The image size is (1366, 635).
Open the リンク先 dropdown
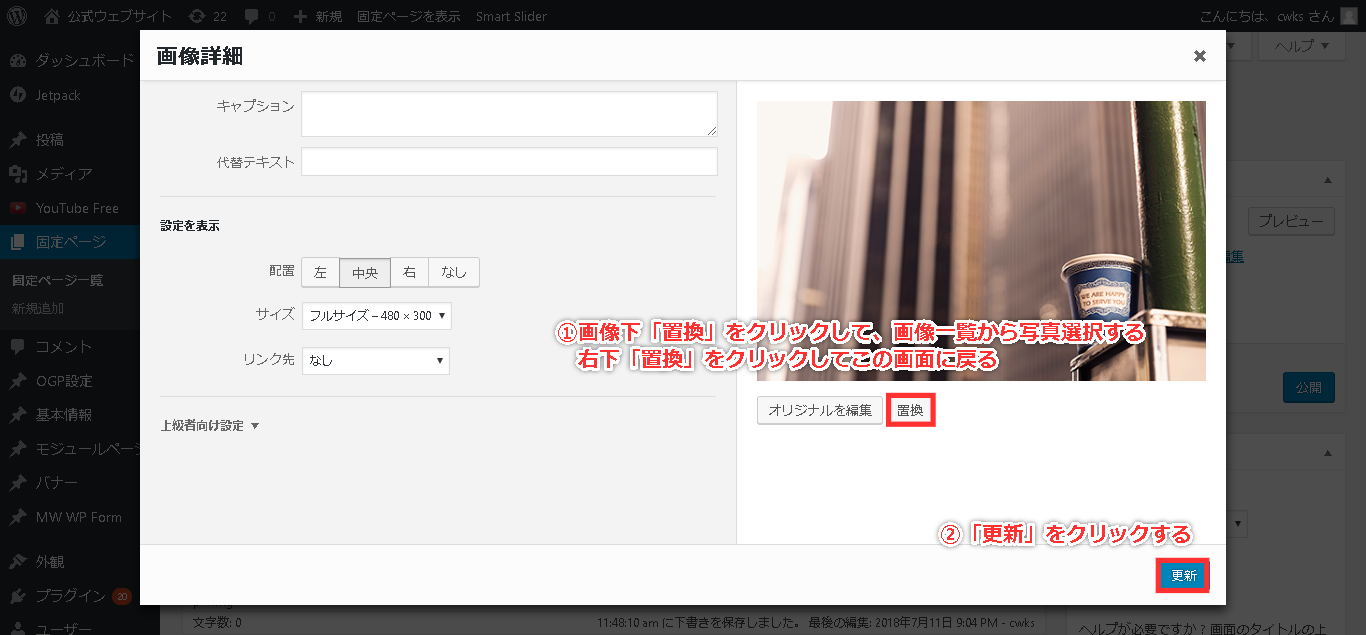coord(376,361)
